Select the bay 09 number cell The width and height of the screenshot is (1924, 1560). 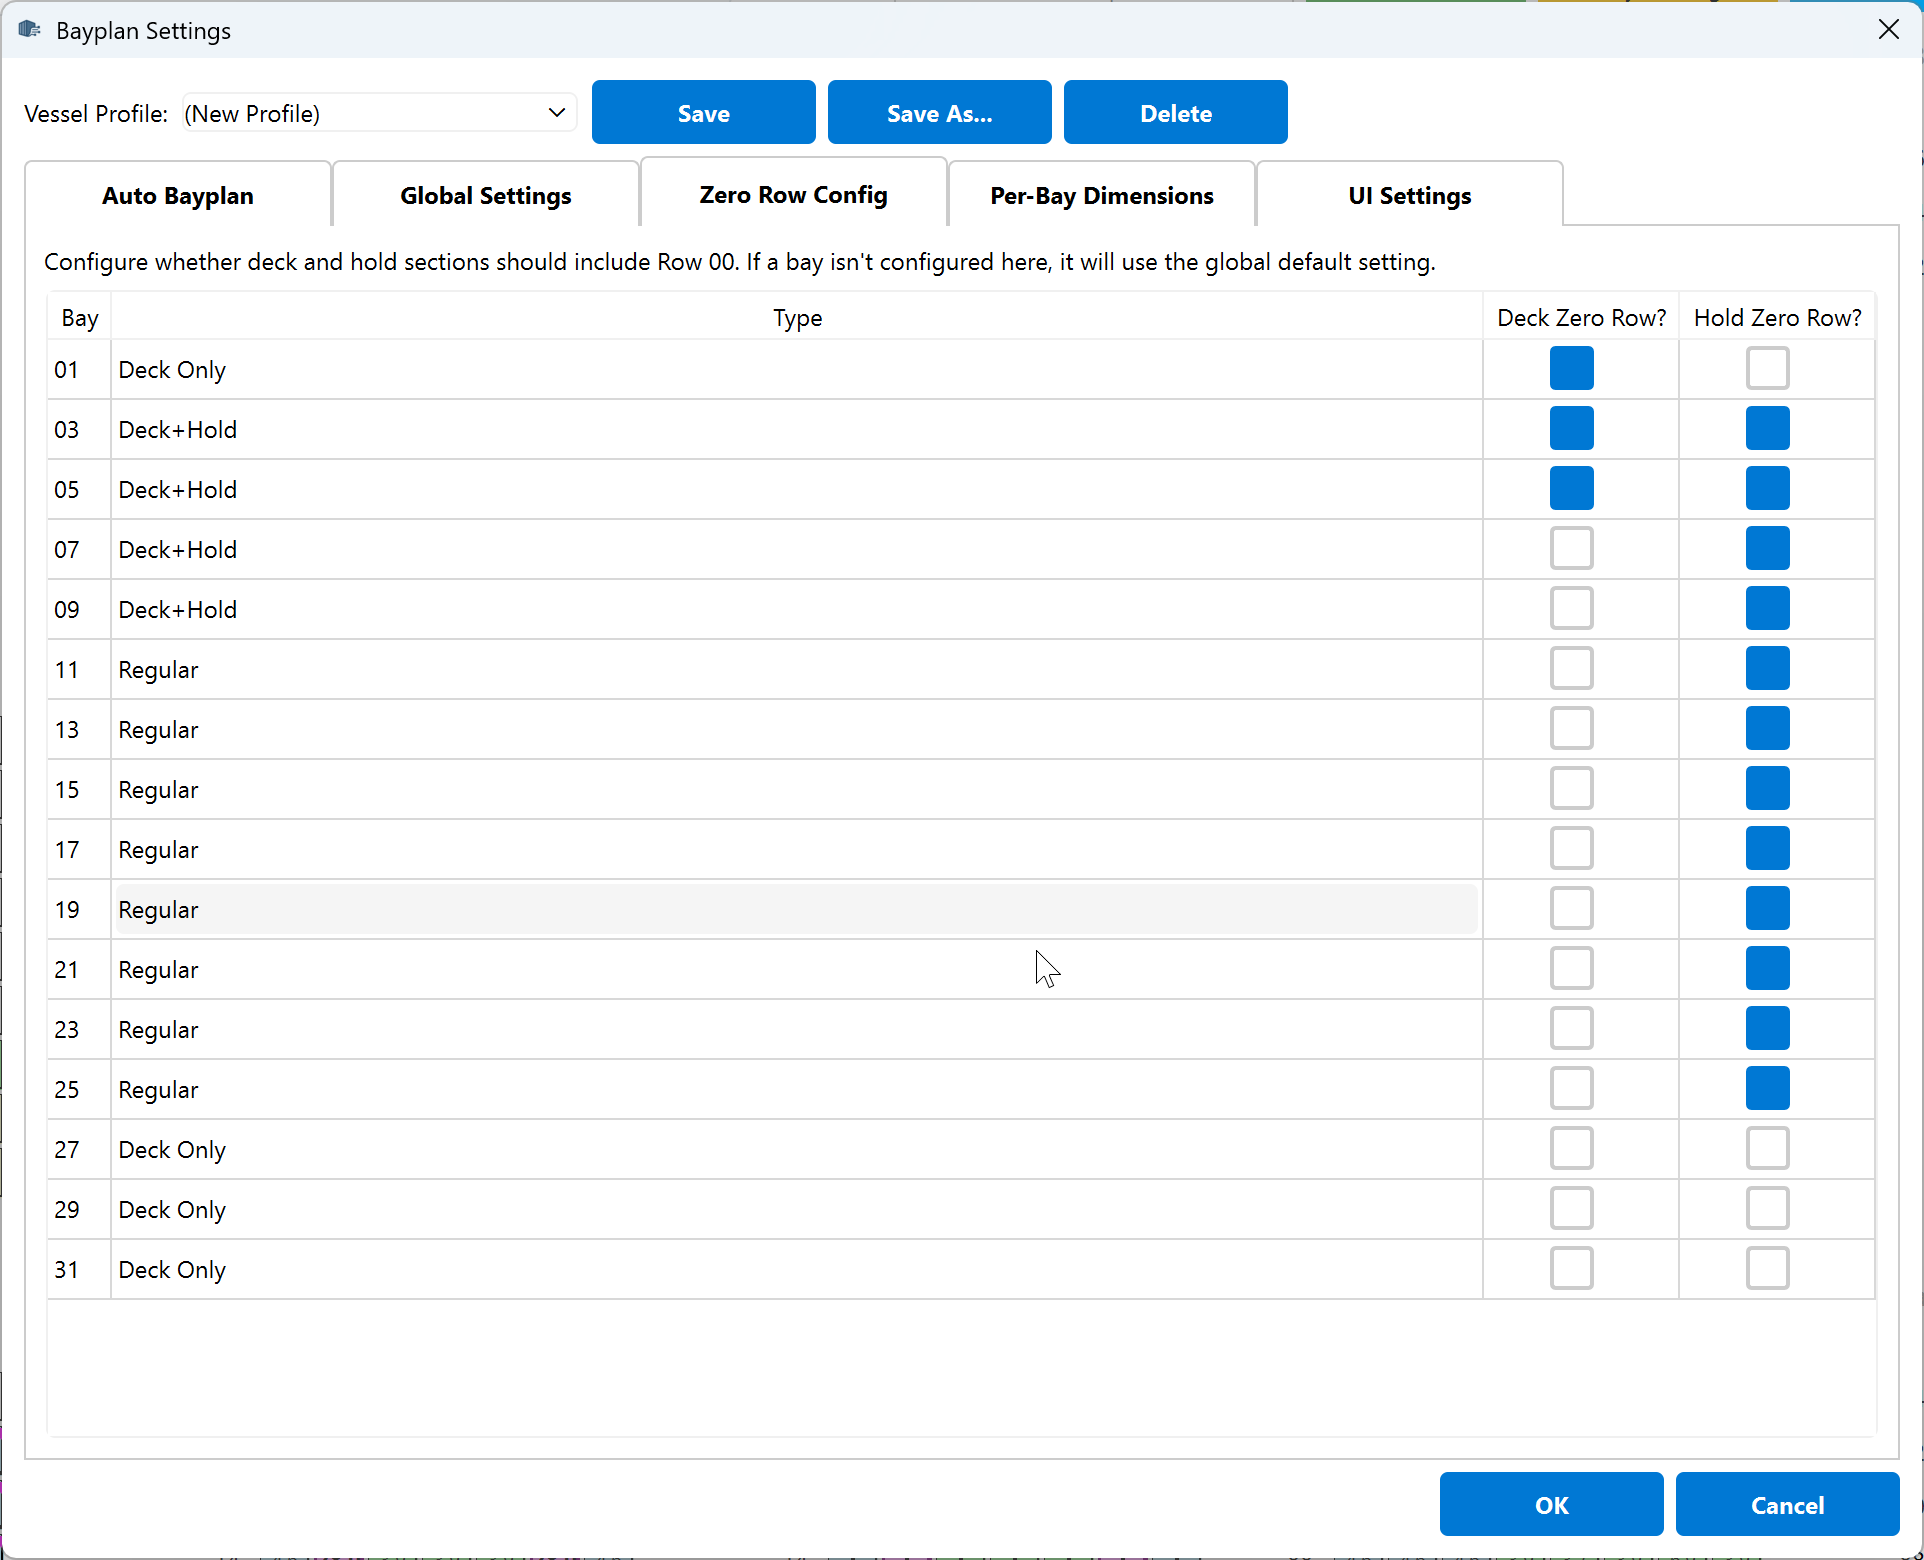coord(79,609)
